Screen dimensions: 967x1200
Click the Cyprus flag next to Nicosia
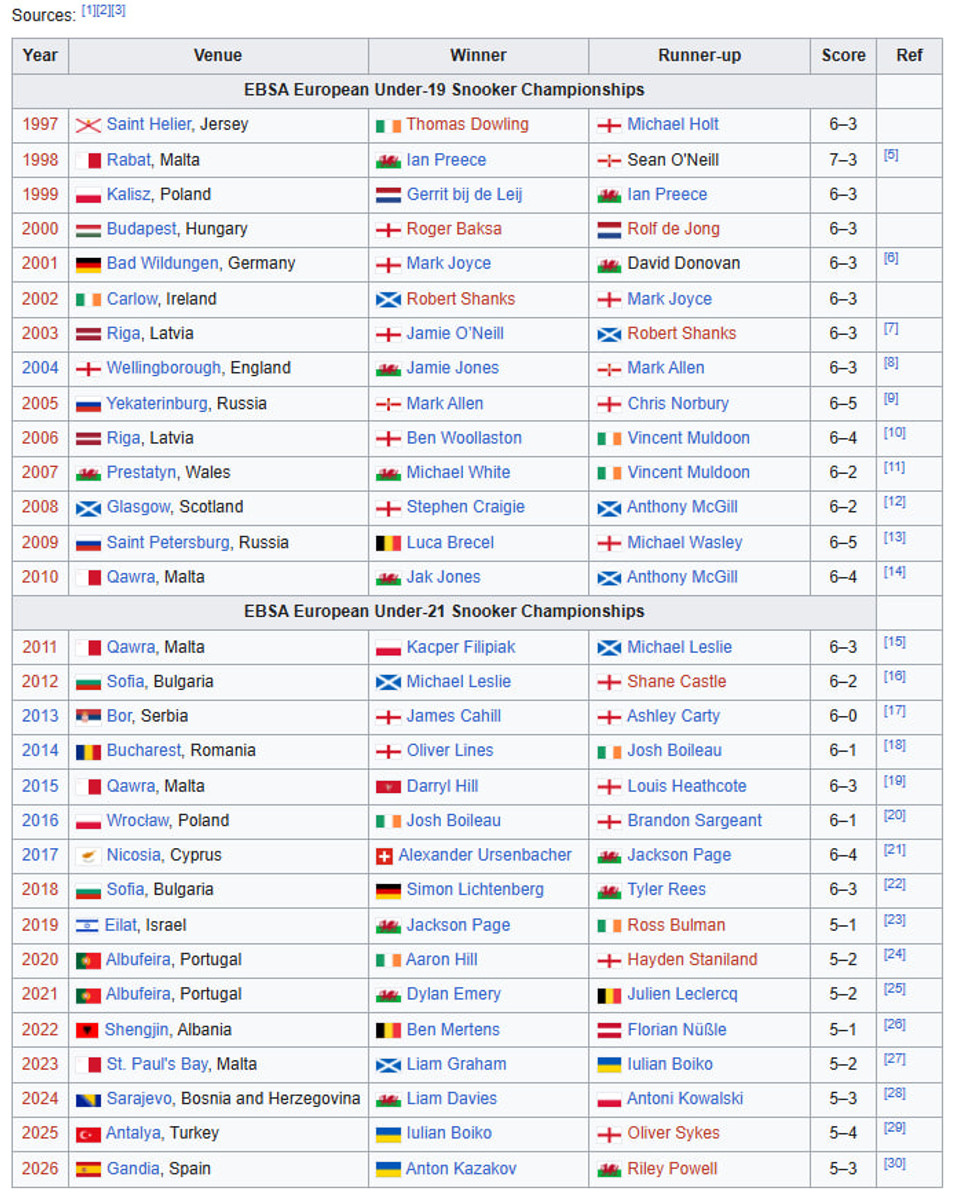pos(88,856)
